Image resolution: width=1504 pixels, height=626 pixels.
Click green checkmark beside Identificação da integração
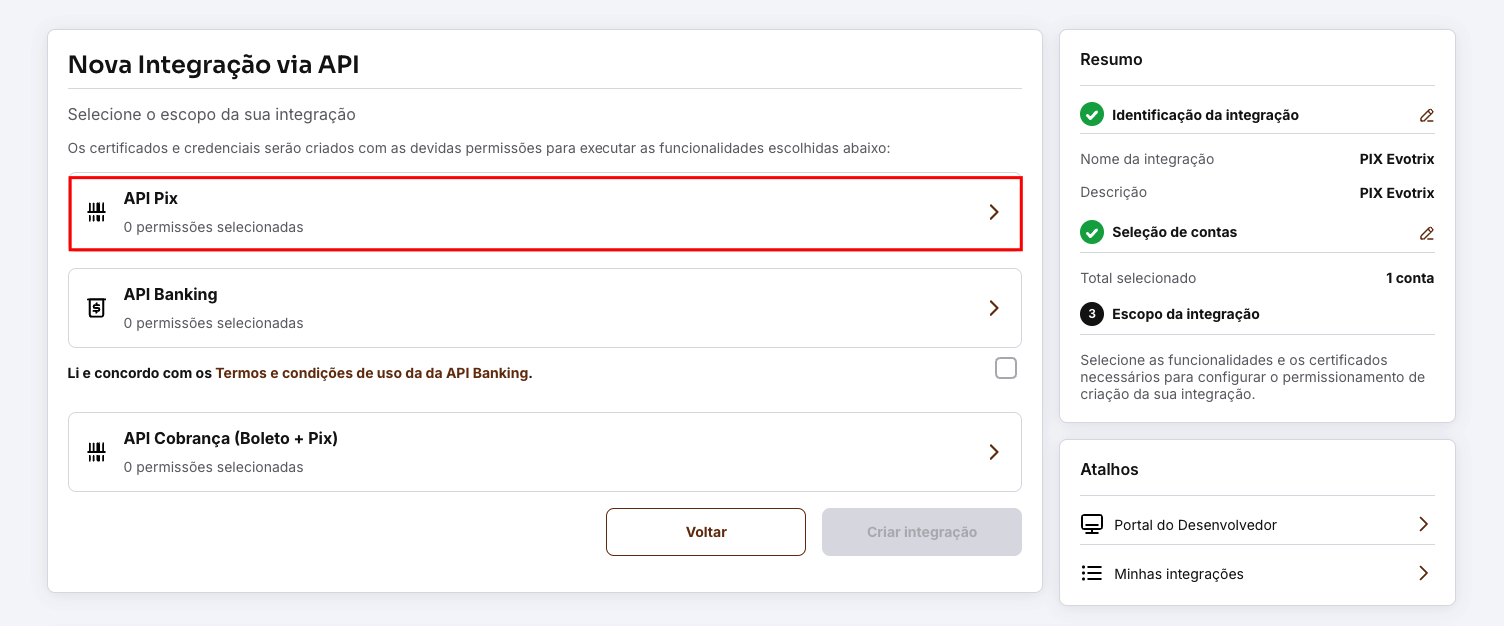[x=1092, y=114]
